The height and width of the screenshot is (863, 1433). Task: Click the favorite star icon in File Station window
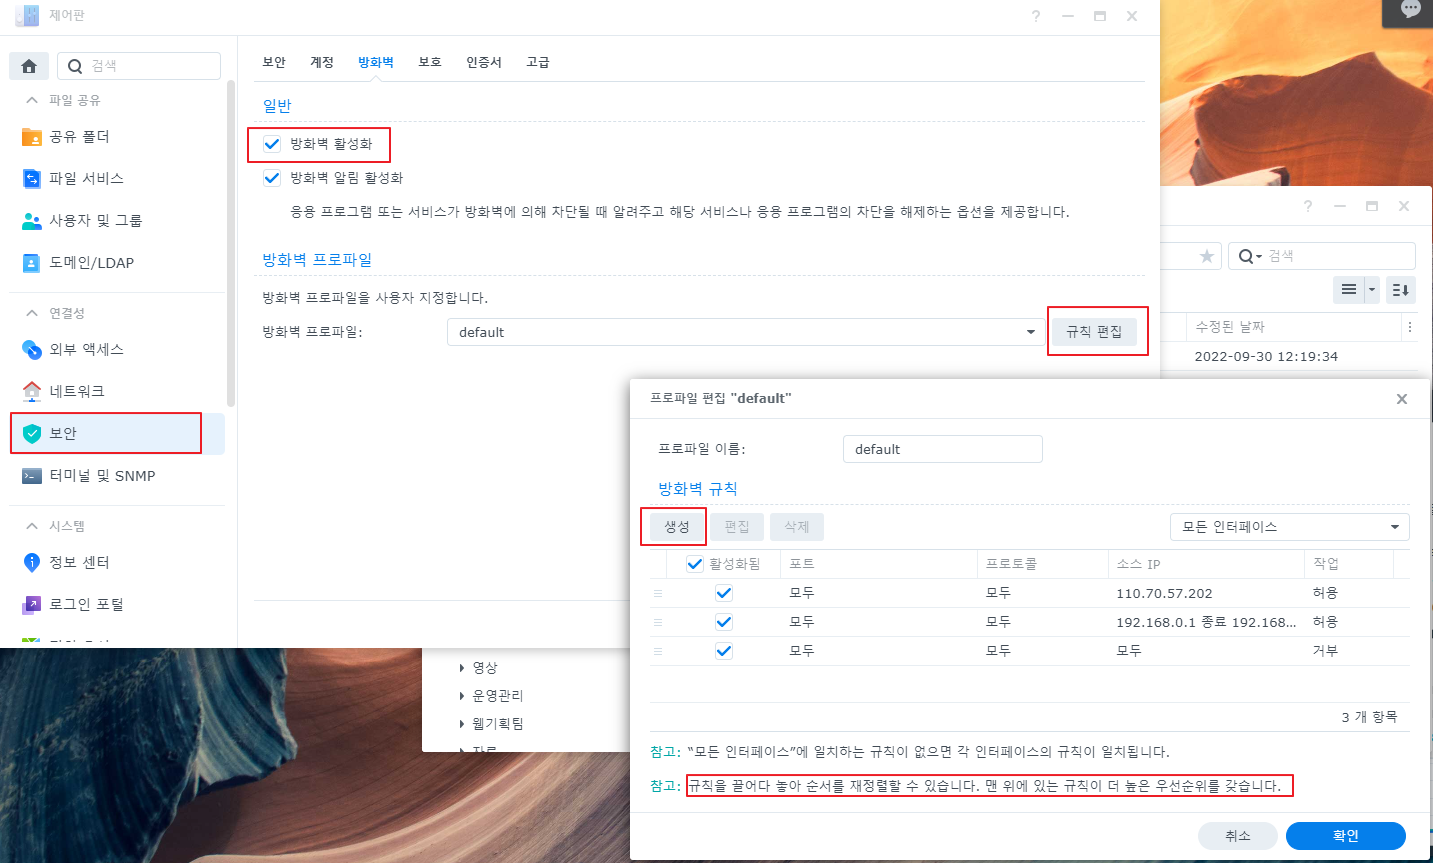pos(1207,256)
